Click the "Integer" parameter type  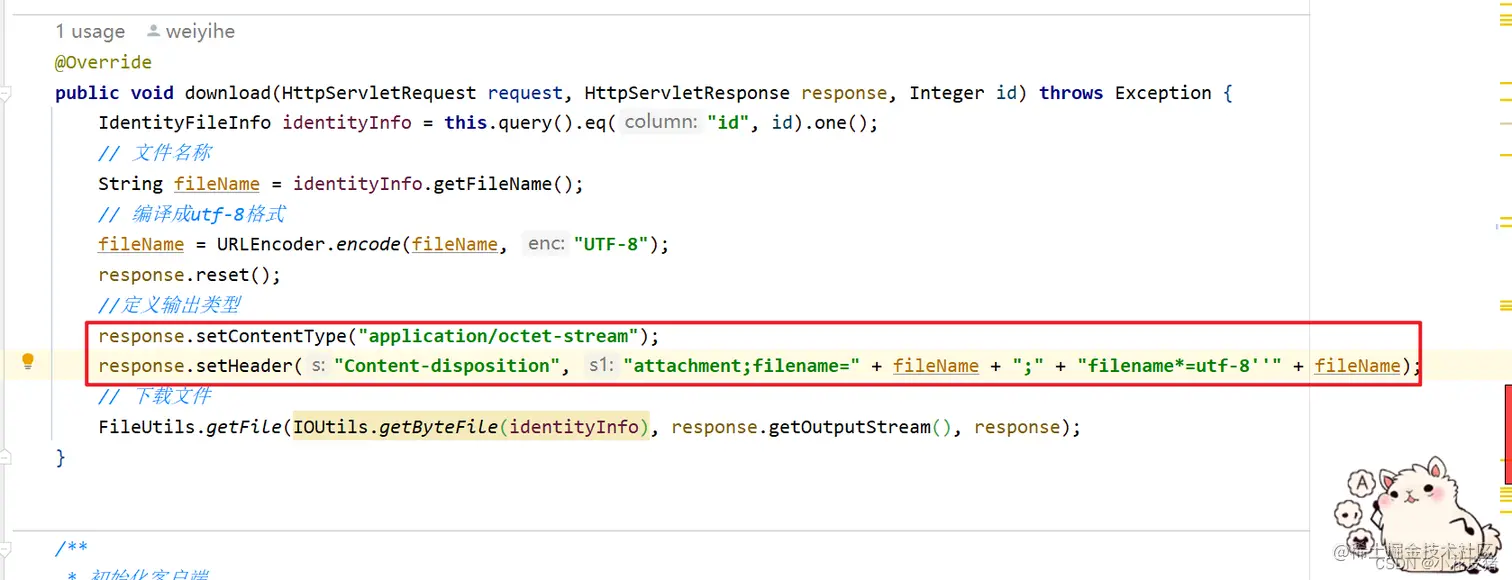[947, 93]
